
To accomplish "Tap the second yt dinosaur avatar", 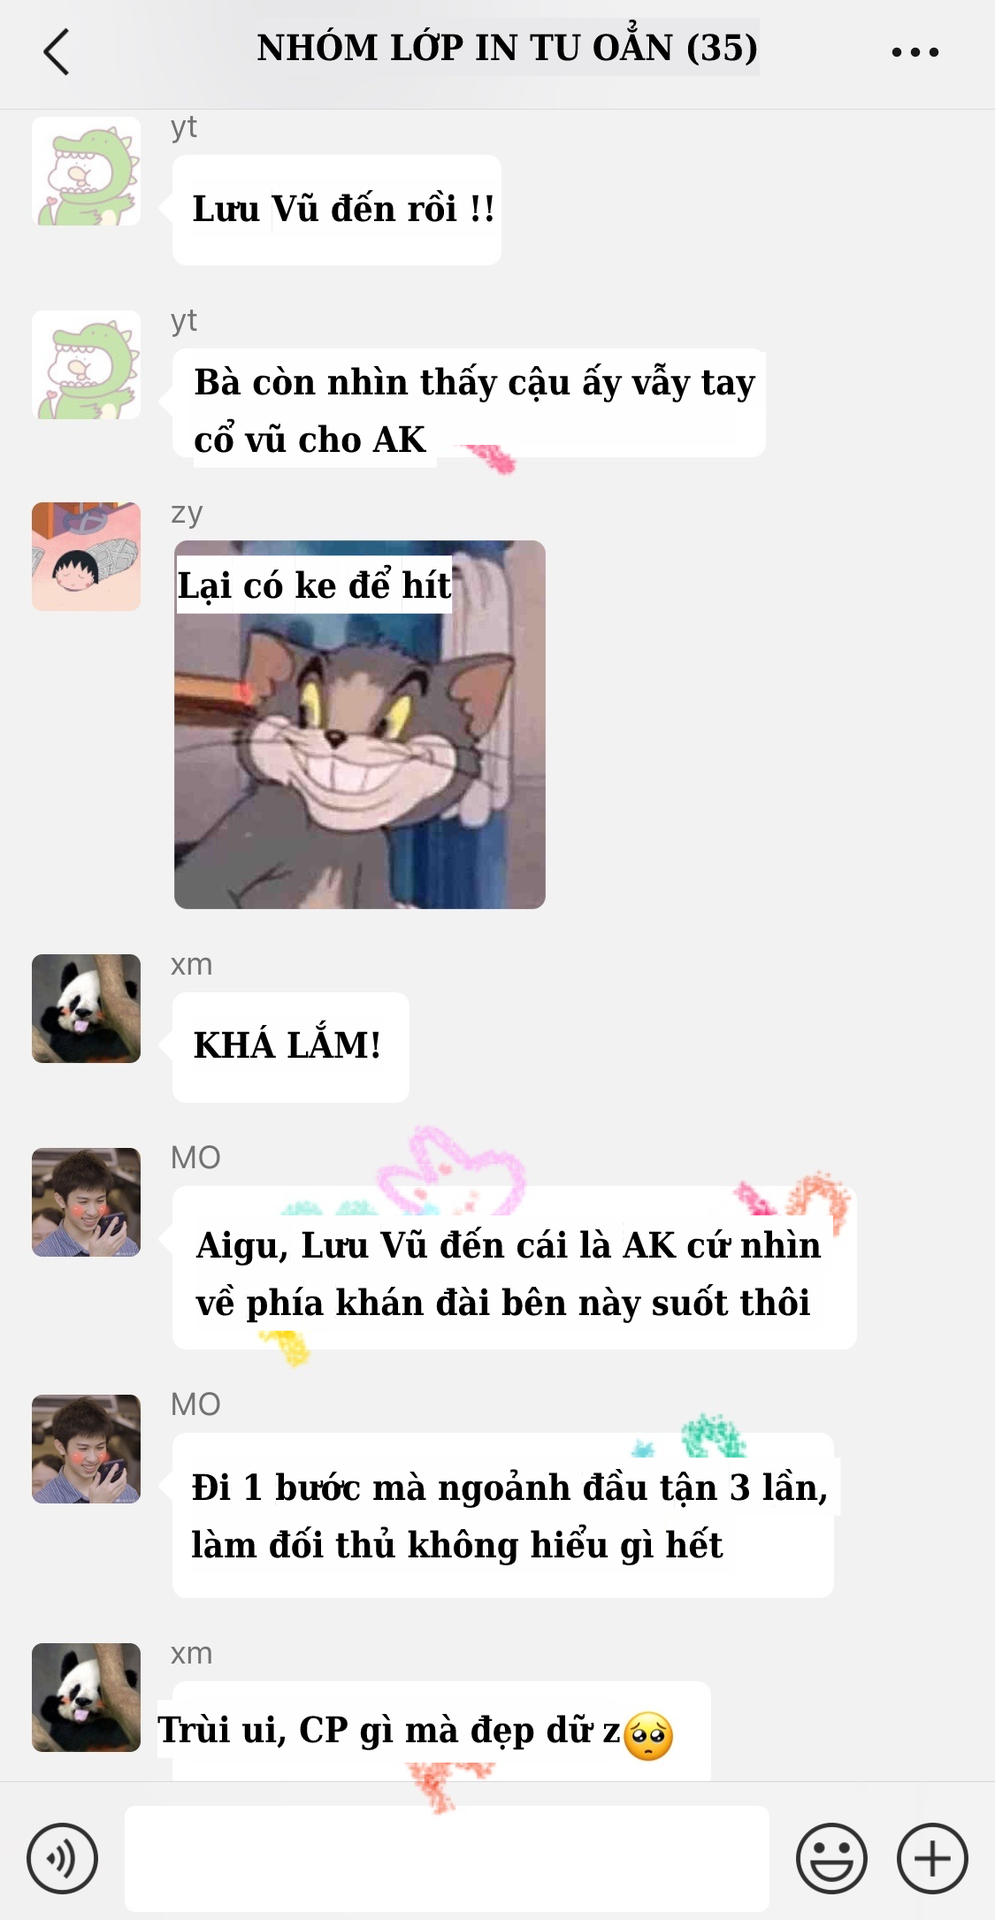I will [86, 365].
